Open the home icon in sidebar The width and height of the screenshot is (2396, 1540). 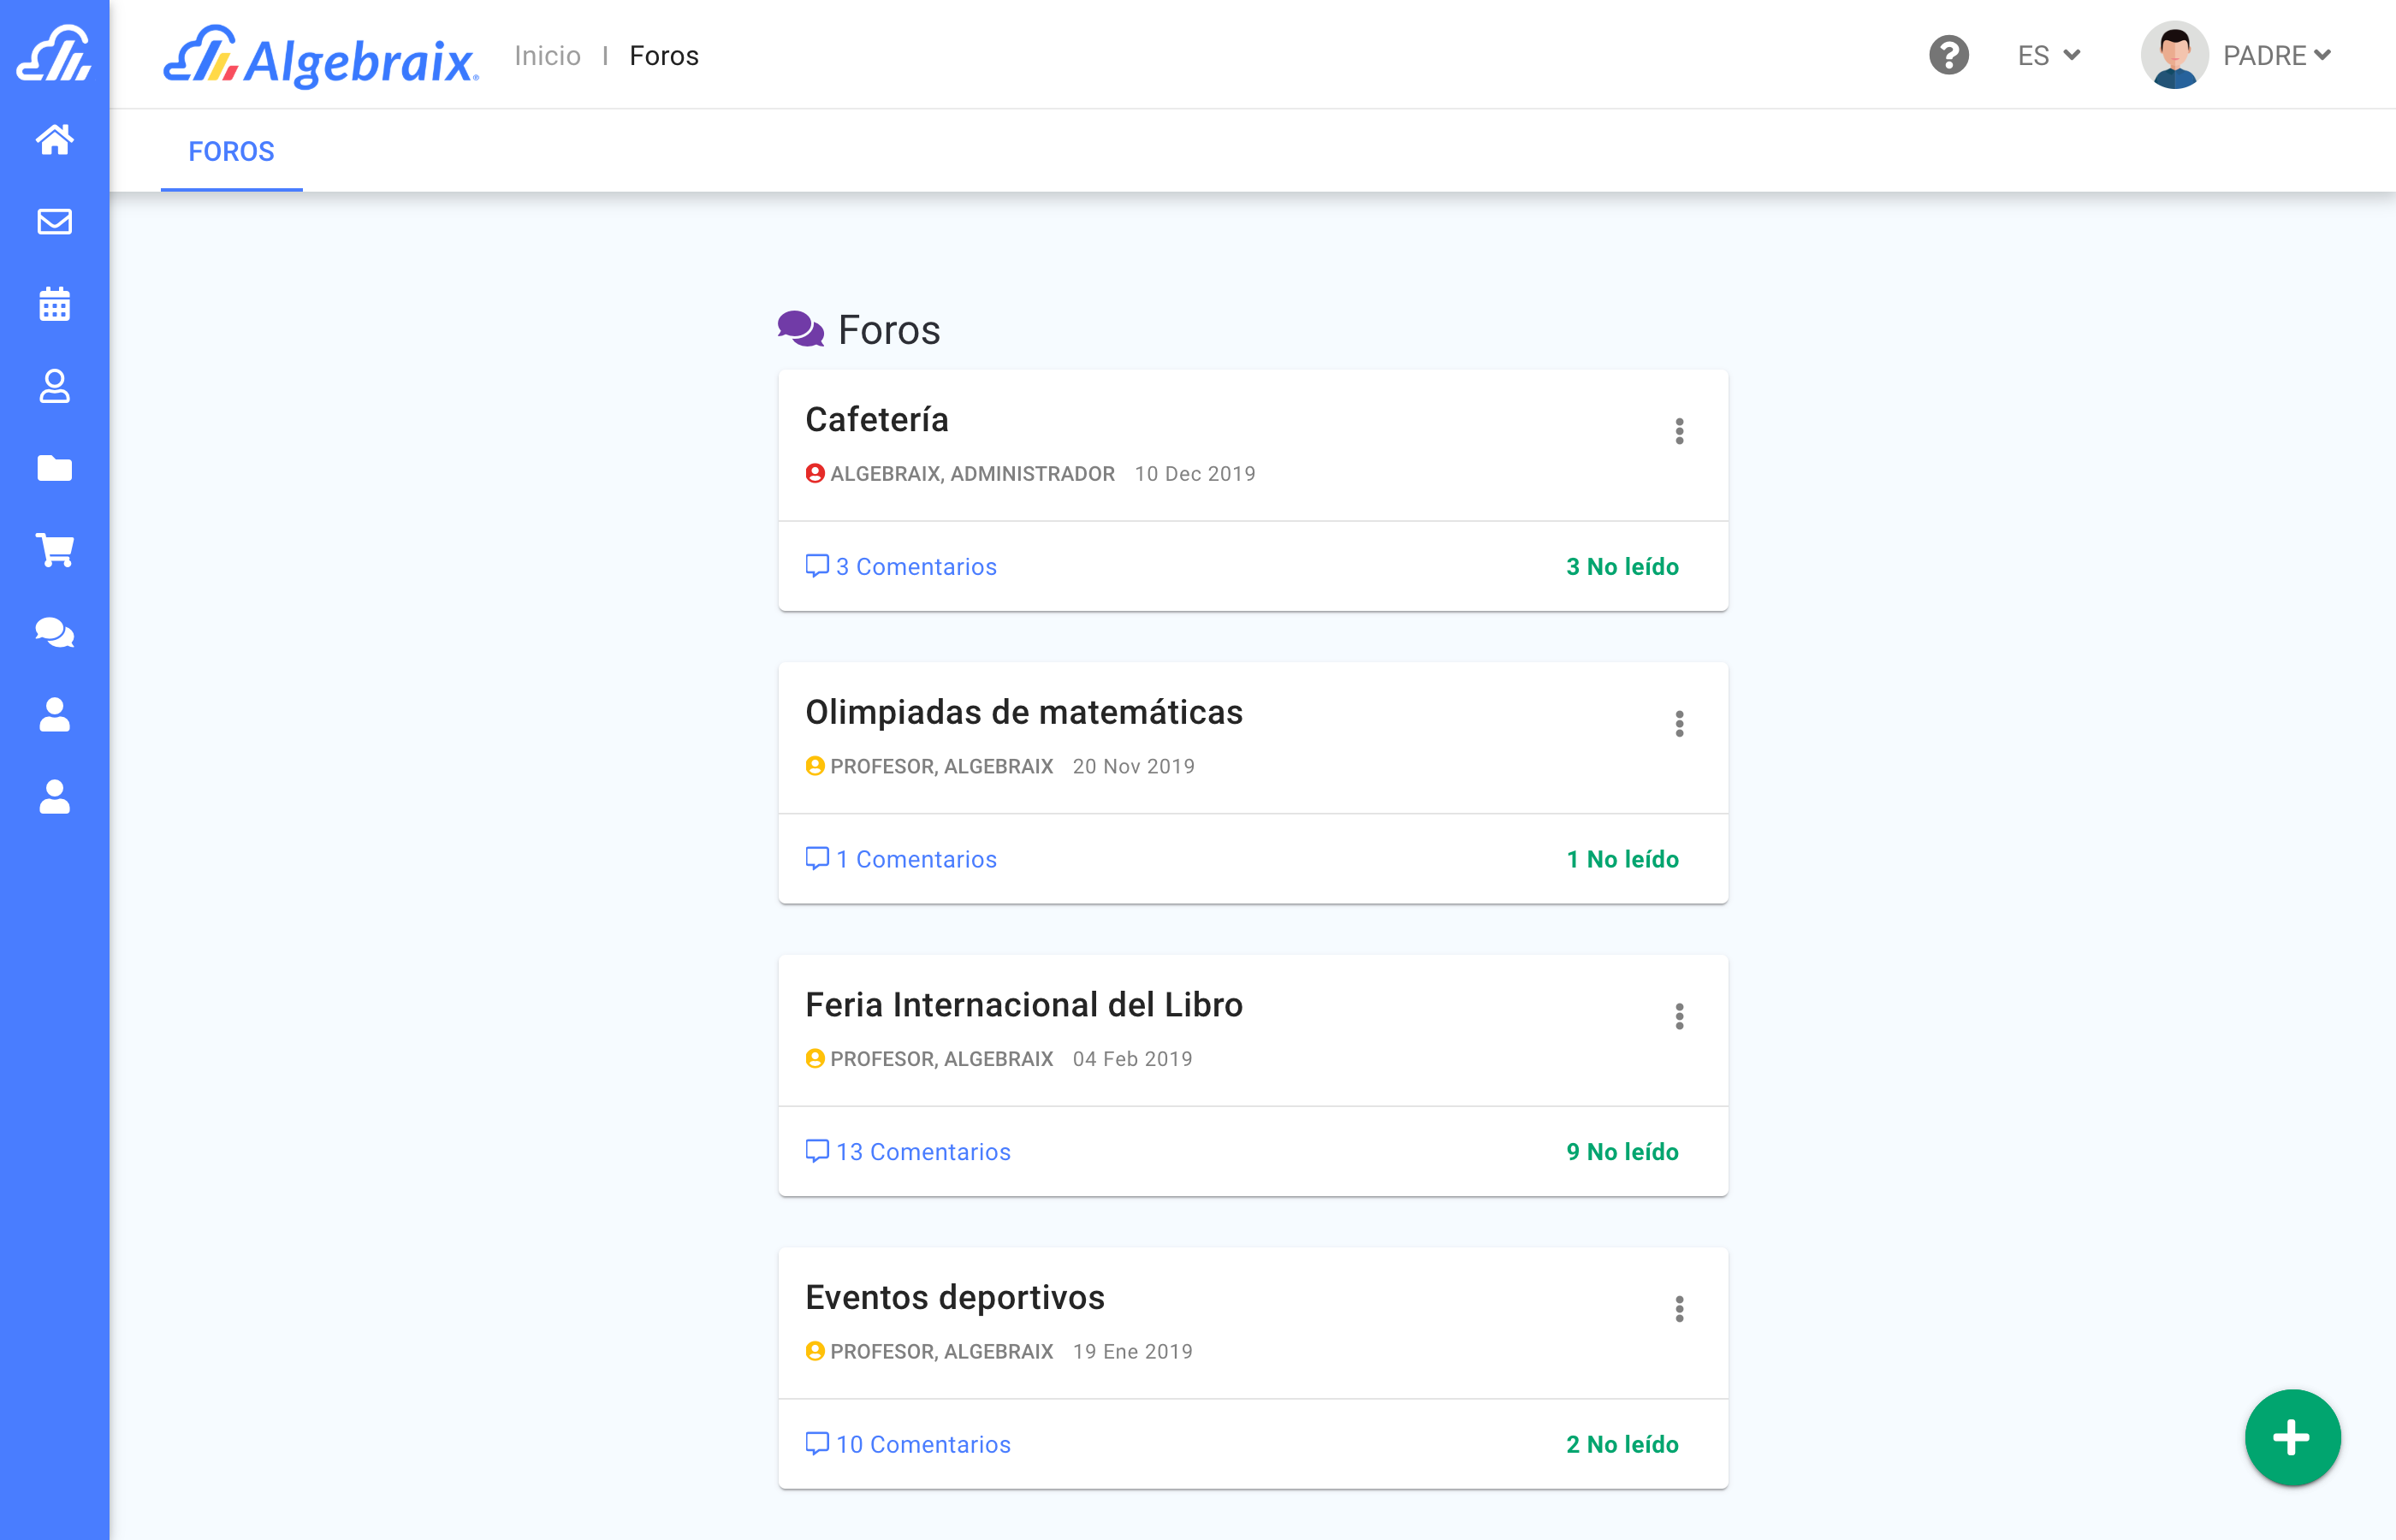pyautogui.click(x=54, y=139)
